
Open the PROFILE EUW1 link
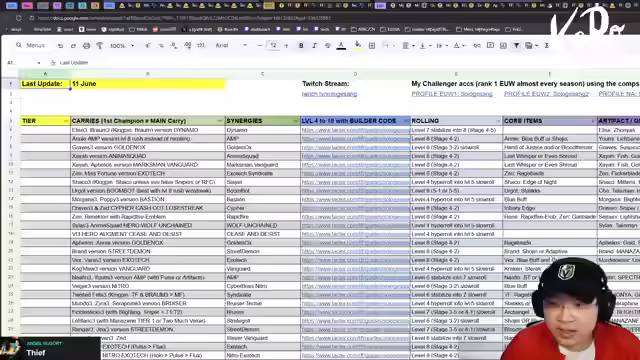pyautogui.click(x=452, y=94)
